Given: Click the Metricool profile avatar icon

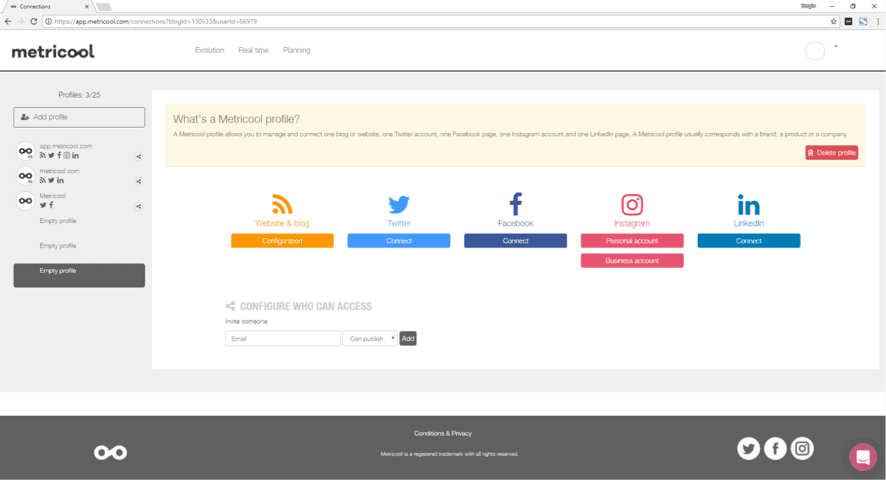Looking at the screenshot, I should (25, 201).
